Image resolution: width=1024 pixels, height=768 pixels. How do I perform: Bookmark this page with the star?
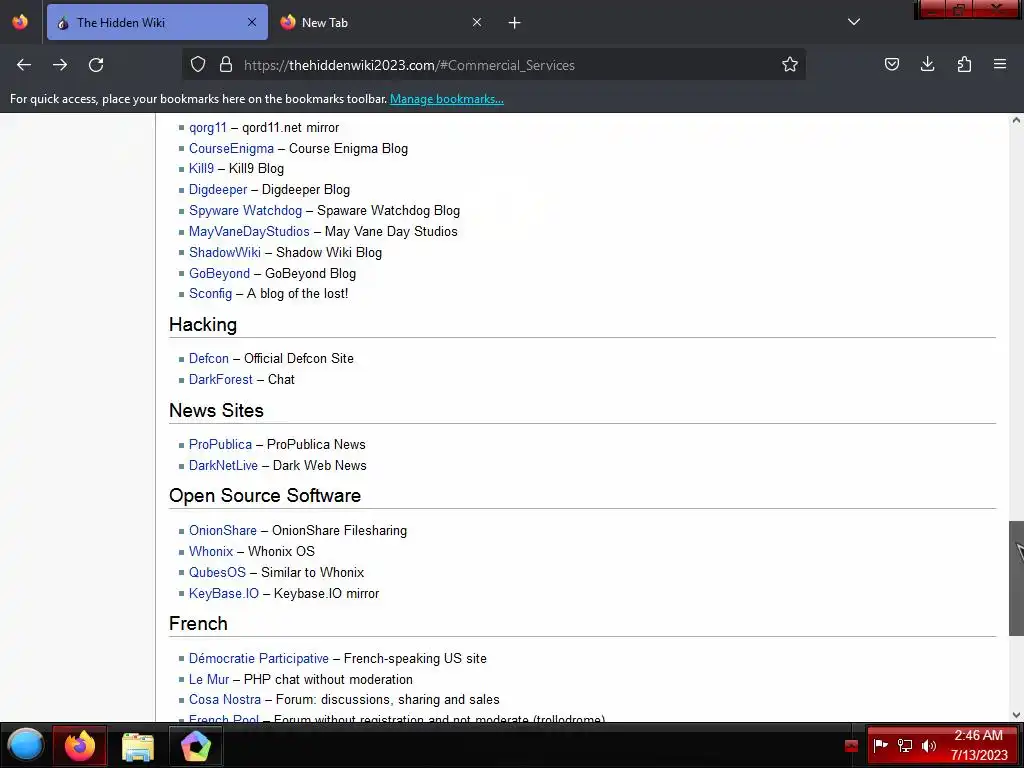[790, 64]
